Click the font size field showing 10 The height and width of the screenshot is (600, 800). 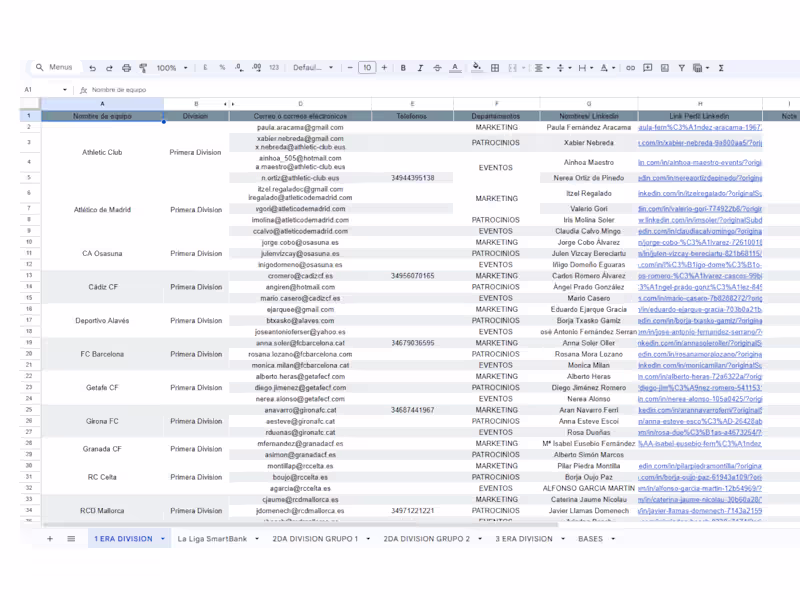[367, 67]
